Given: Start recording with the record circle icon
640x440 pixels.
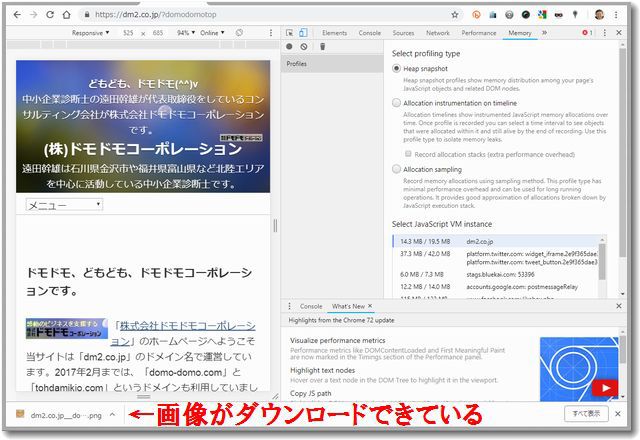Looking at the screenshot, I should coord(289,47).
